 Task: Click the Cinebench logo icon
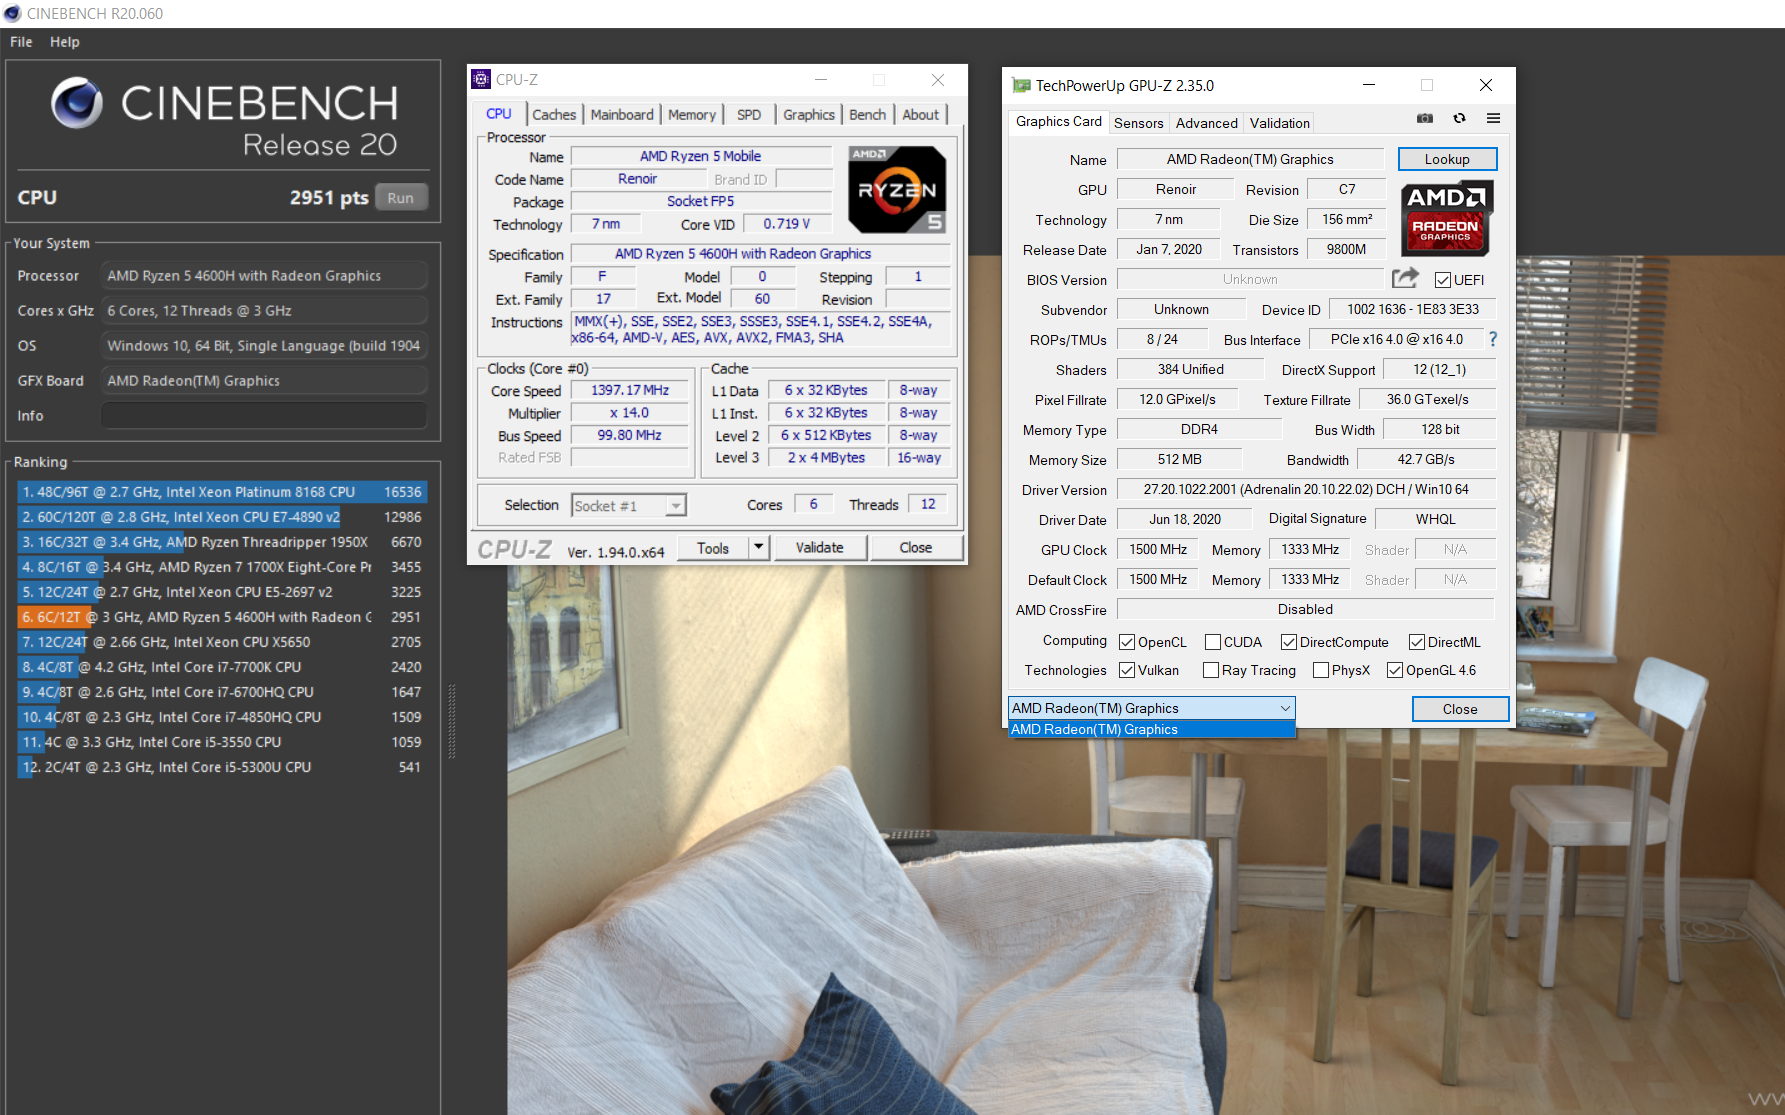click(77, 103)
